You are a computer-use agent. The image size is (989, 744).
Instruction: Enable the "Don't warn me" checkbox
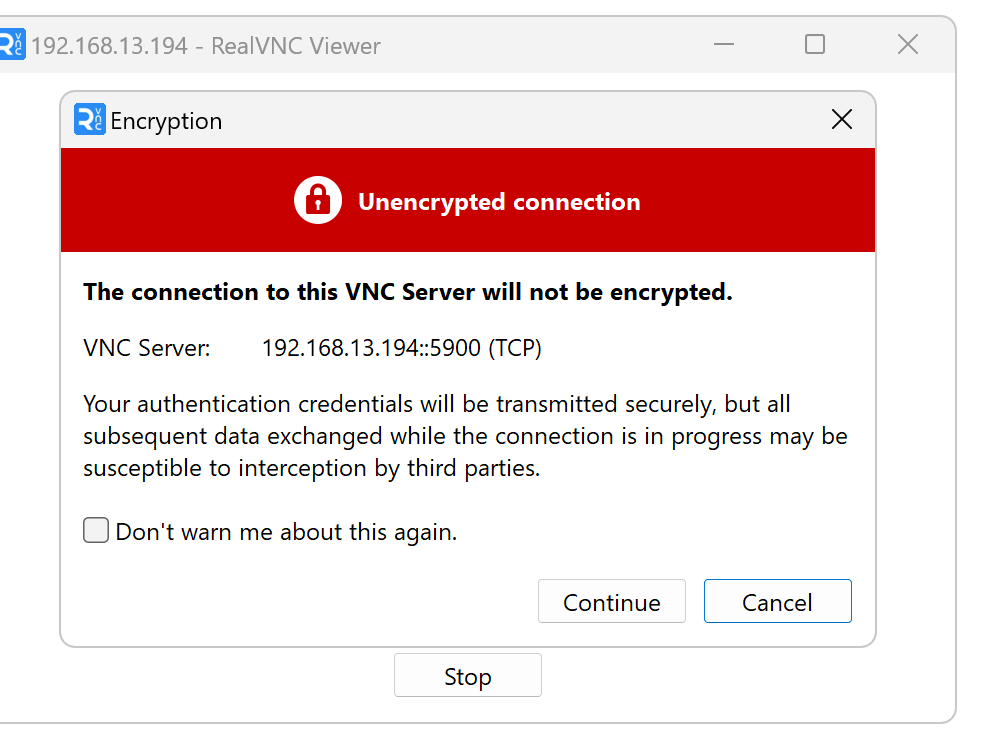coord(96,531)
